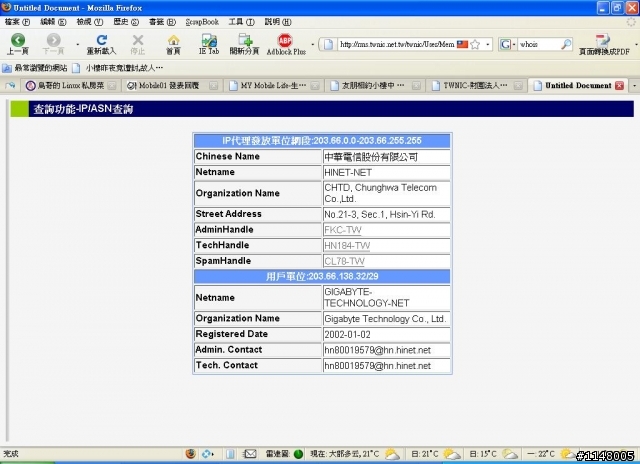Click the scroll-tabs arrow icon at tab bar start

tap(10, 85)
